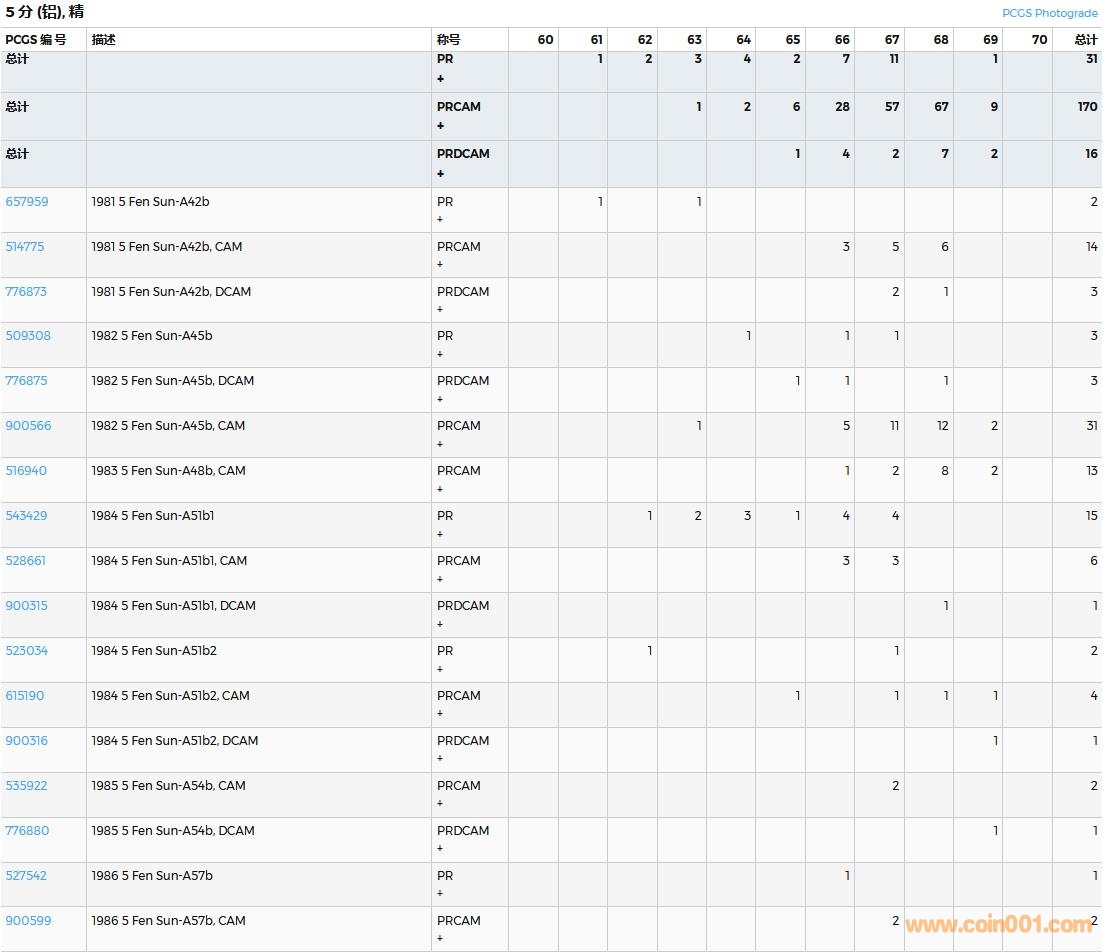Click coin number 514775 link

coord(25,247)
